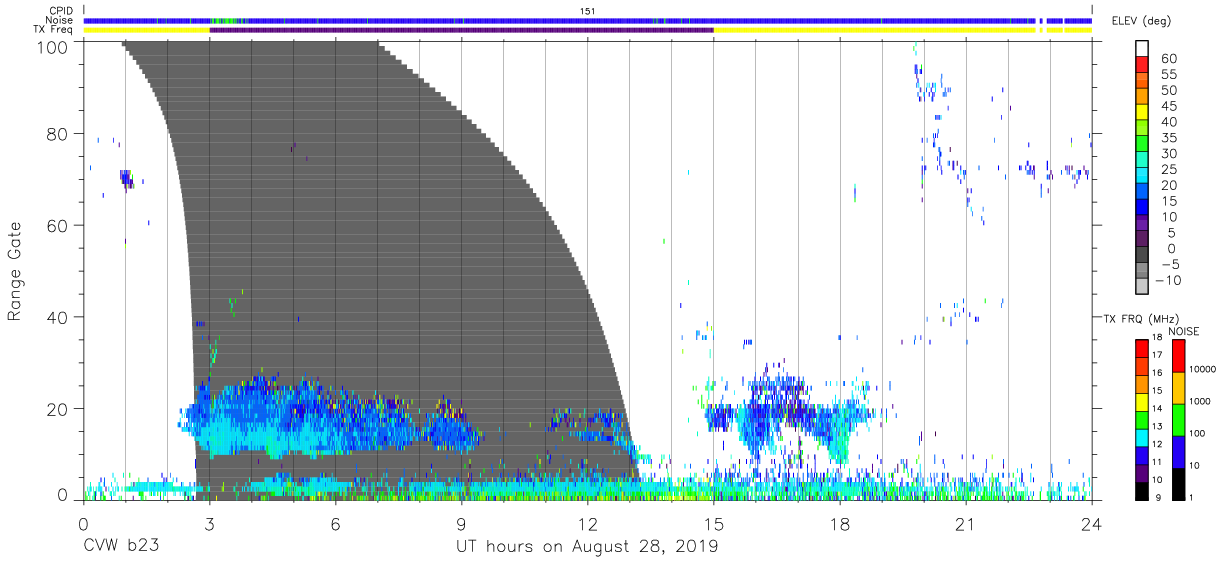Click the "TX Freq" row label at top left
This screenshot has width=1228, height=567.
click(x=54, y=30)
